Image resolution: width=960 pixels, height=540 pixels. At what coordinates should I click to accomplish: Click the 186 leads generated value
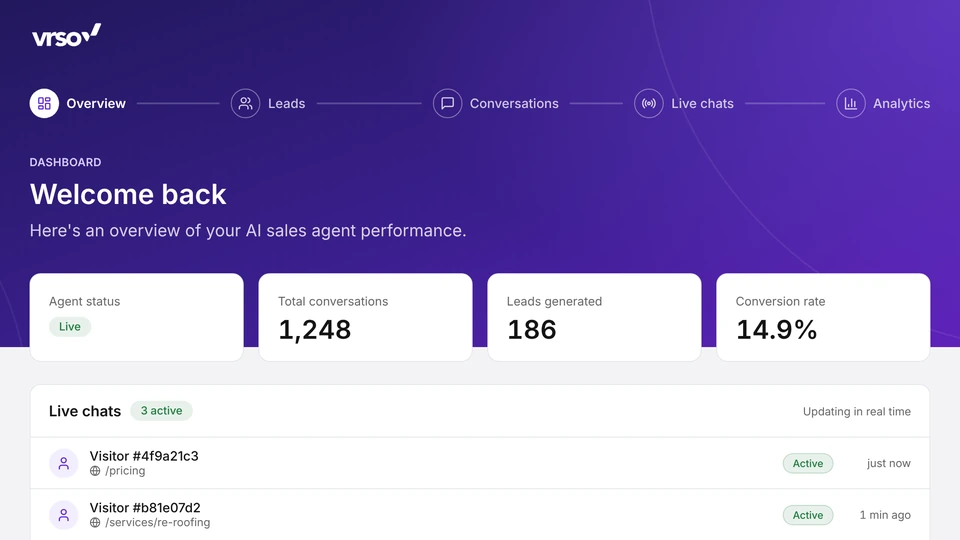coord(531,329)
